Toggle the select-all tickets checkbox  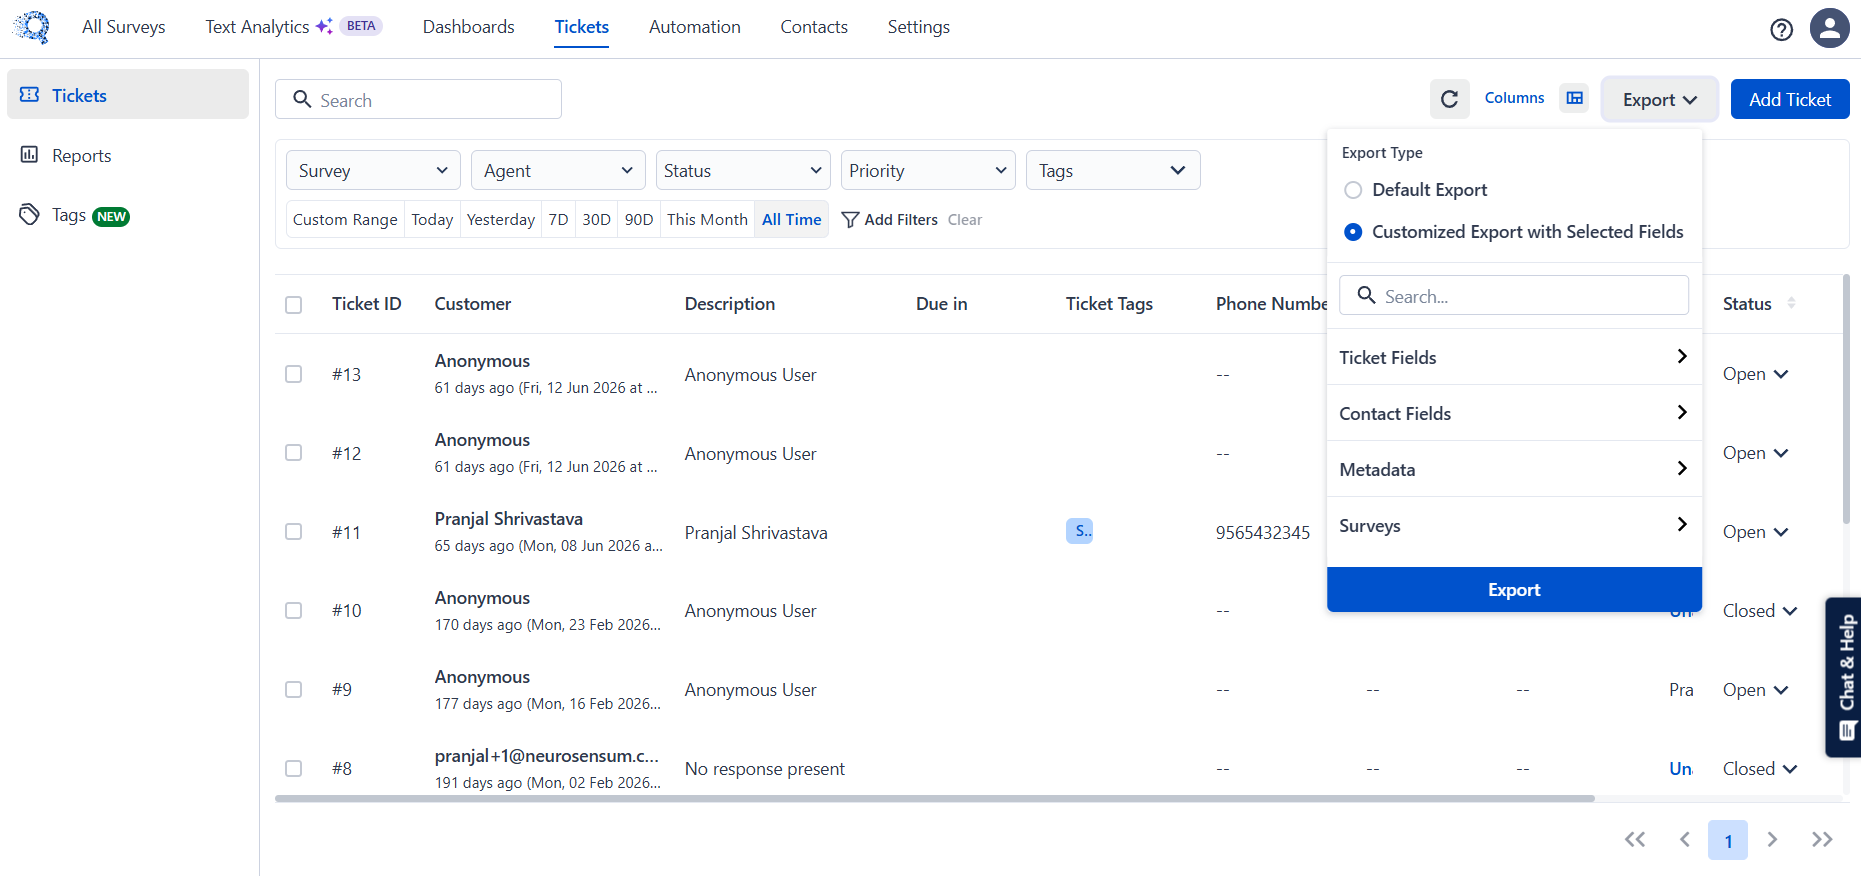tap(293, 304)
